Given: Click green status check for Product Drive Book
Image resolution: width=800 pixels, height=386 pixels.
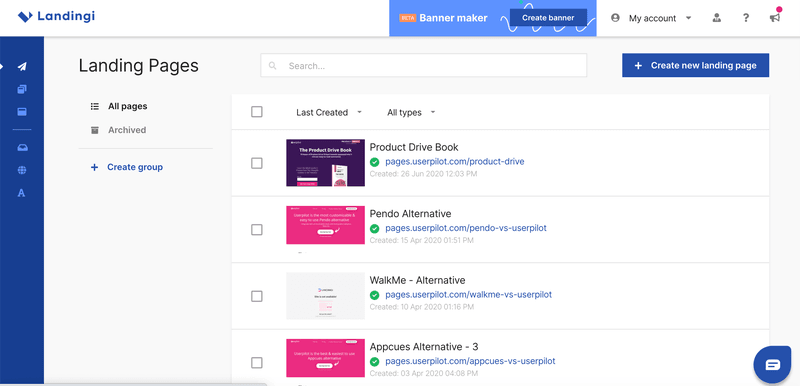Looking at the screenshot, I should click(x=374, y=162).
